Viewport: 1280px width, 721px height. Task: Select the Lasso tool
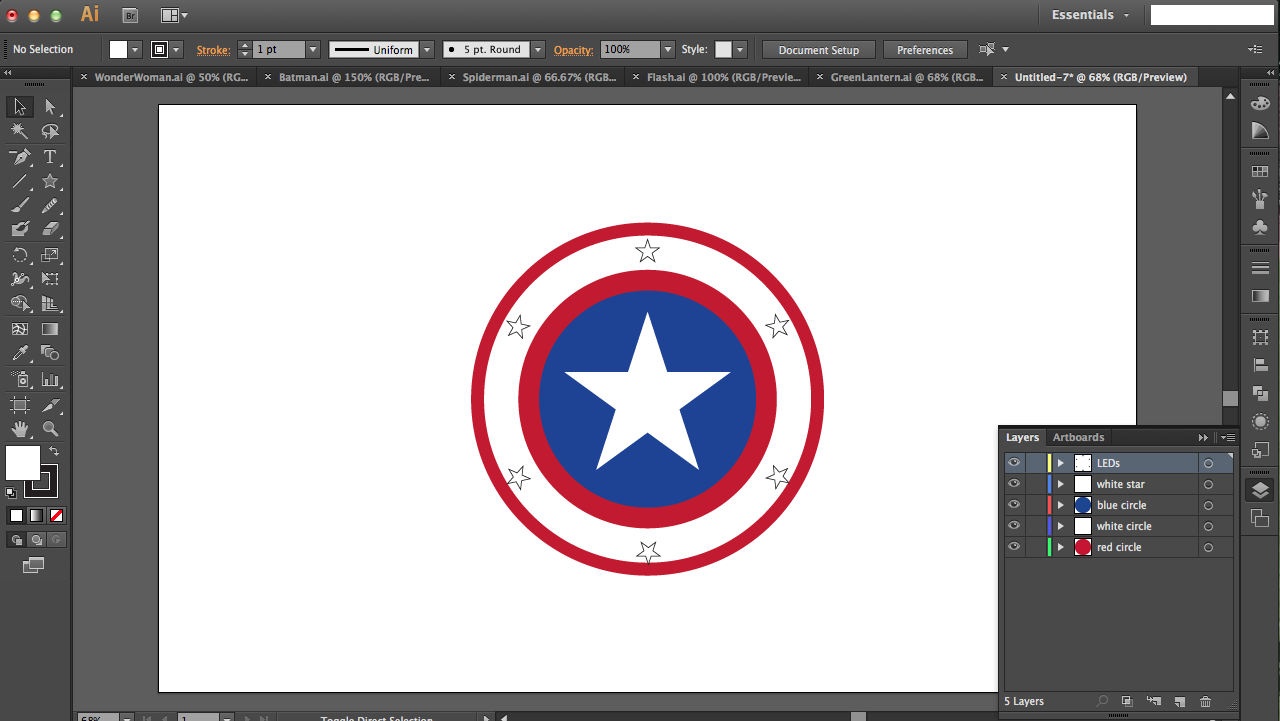tap(50, 132)
